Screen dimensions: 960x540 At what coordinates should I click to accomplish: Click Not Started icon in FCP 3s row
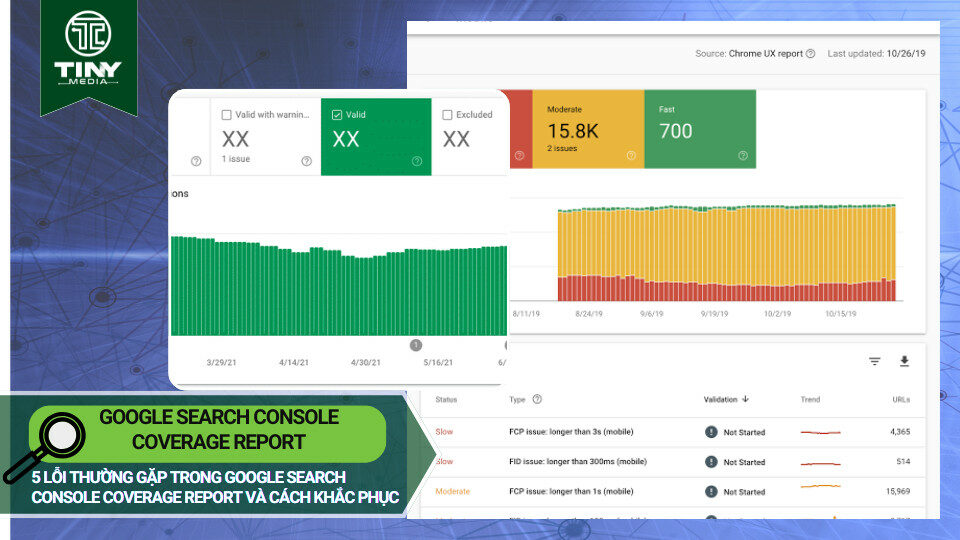click(x=711, y=432)
